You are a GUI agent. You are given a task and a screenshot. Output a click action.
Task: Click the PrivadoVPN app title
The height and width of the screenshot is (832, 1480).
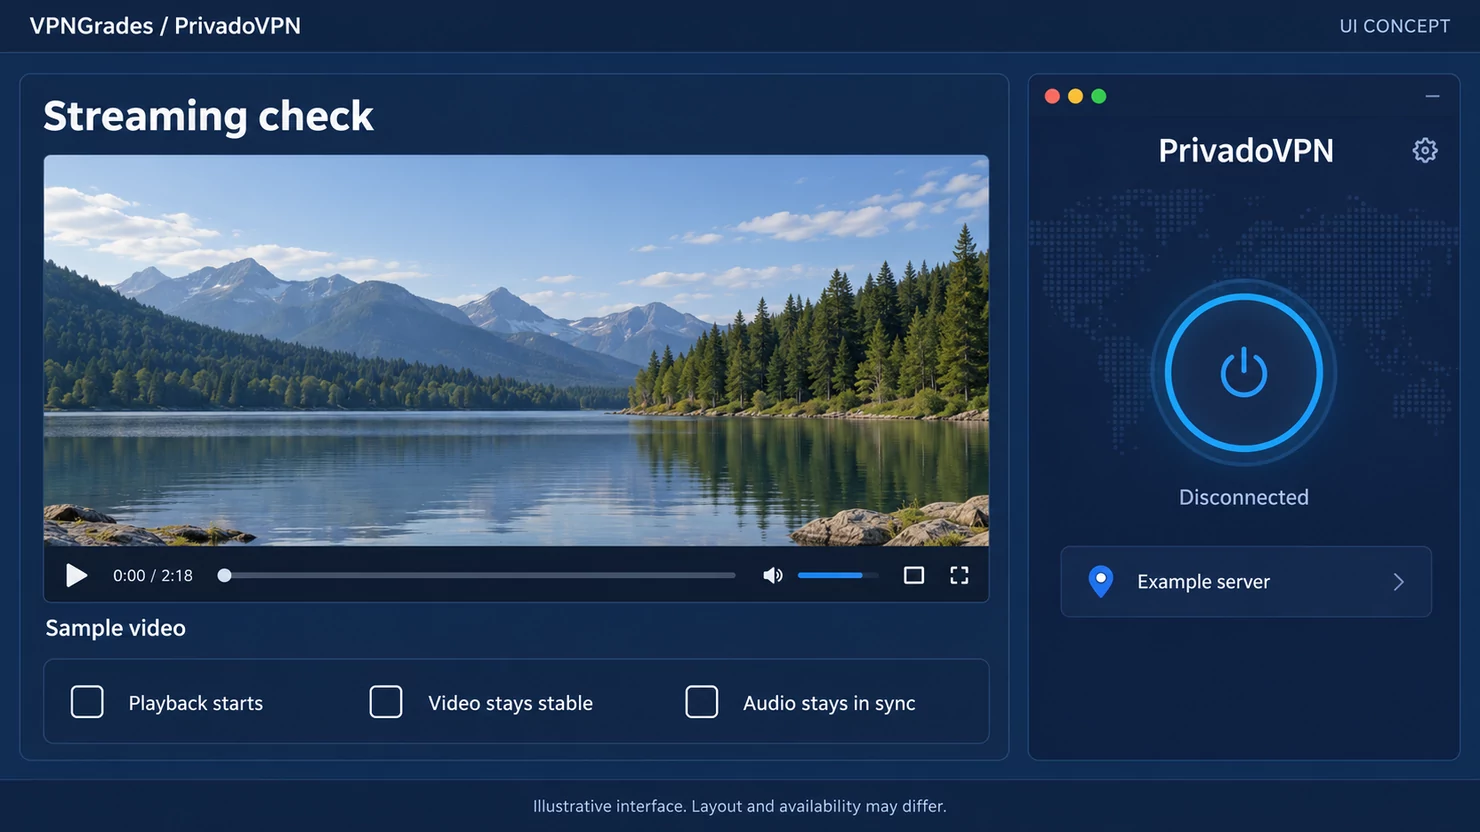coord(1246,150)
